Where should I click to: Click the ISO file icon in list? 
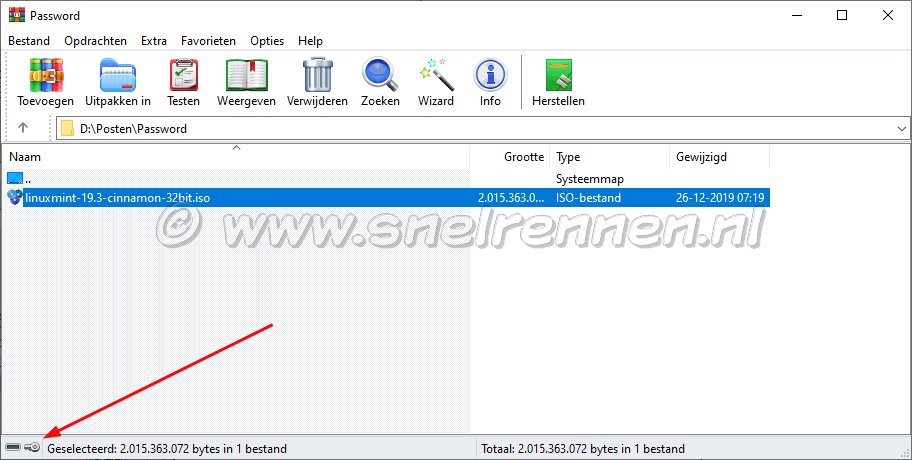(15, 198)
